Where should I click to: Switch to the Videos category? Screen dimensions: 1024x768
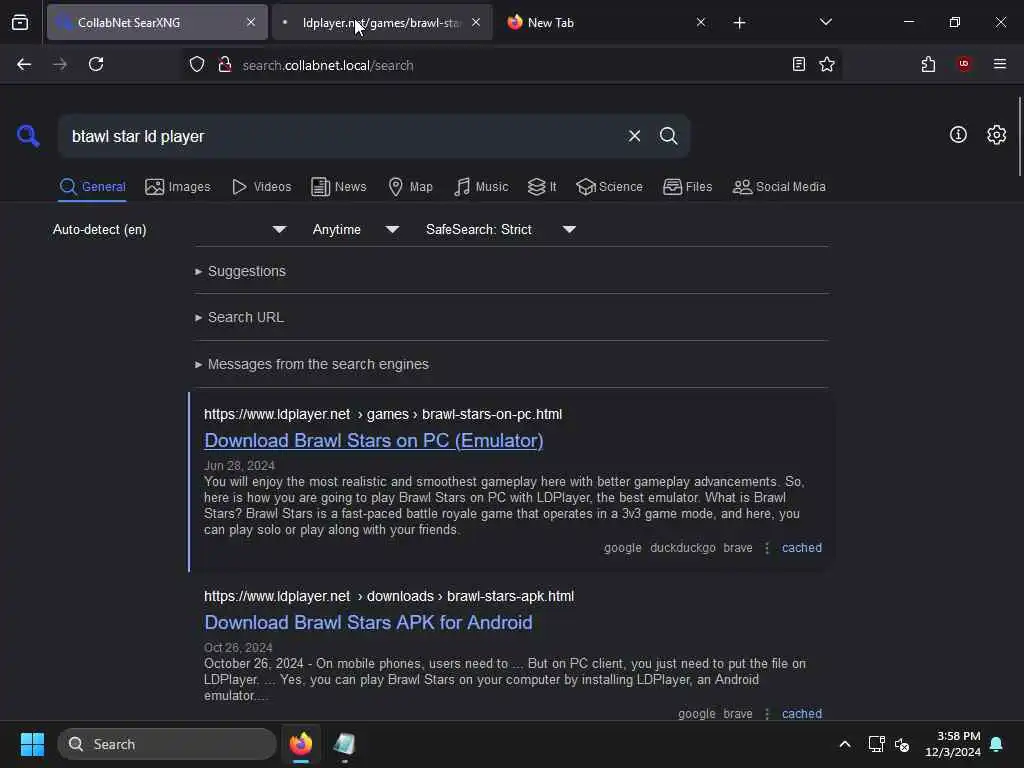click(261, 187)
